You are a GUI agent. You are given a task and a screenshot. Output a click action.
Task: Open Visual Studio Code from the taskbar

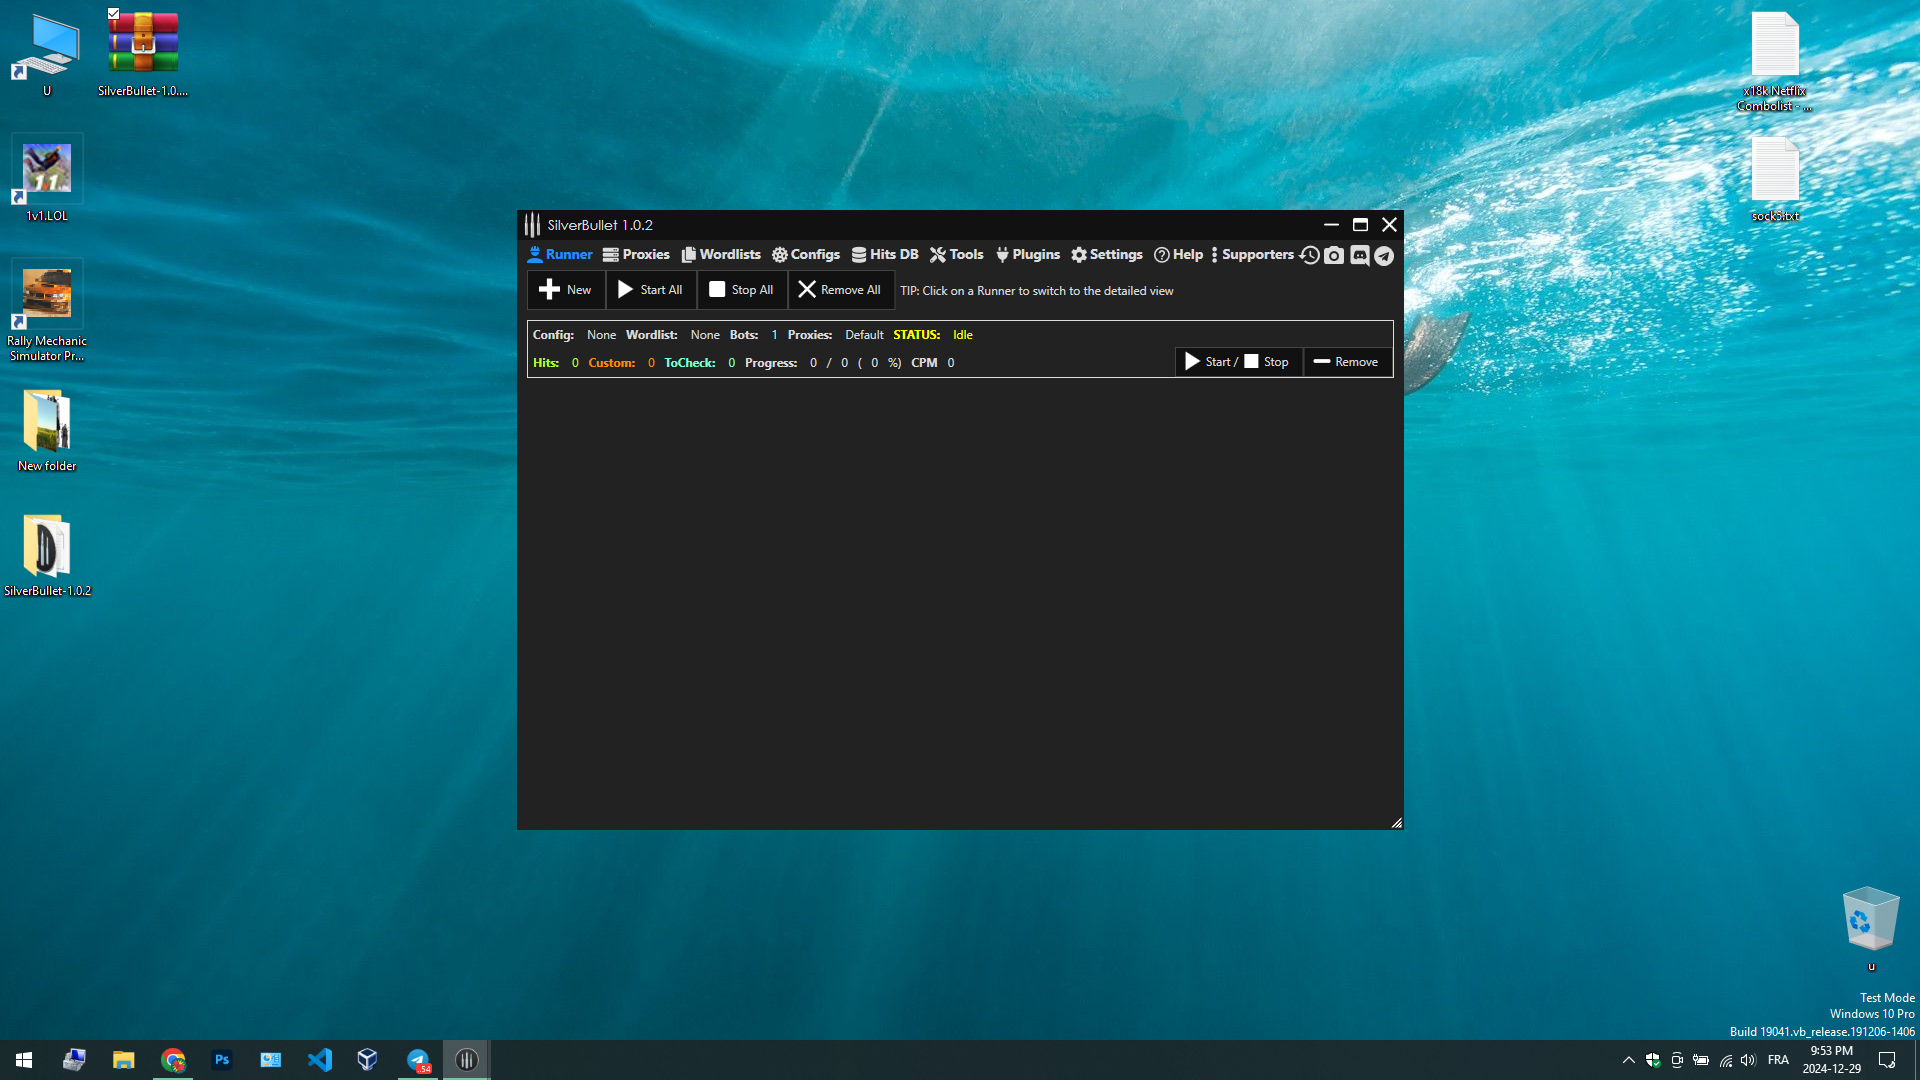coord(319,1059)
